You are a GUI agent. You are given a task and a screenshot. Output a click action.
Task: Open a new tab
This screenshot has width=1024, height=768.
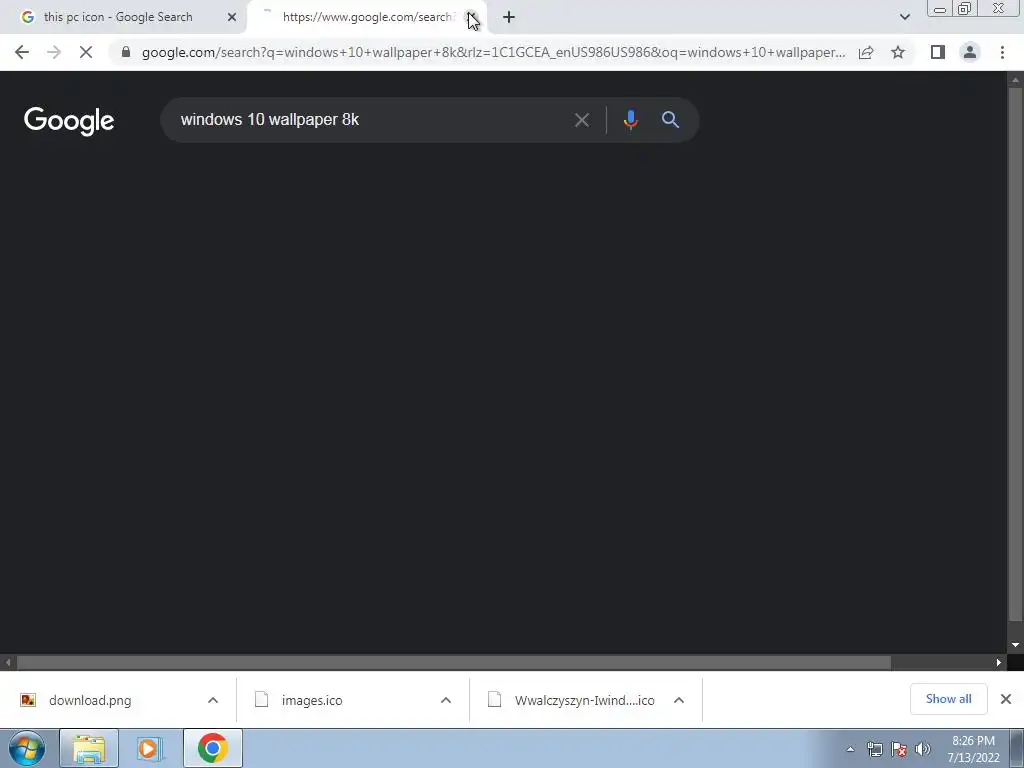[509, 17]
